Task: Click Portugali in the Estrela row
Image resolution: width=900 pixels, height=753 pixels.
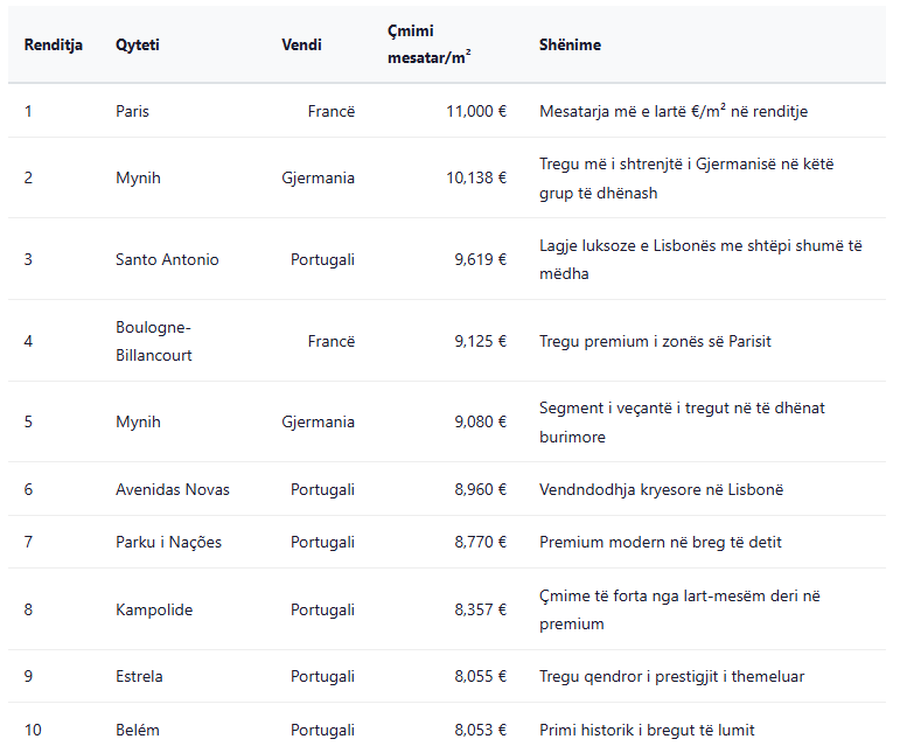Action: (x=323, y=676)
